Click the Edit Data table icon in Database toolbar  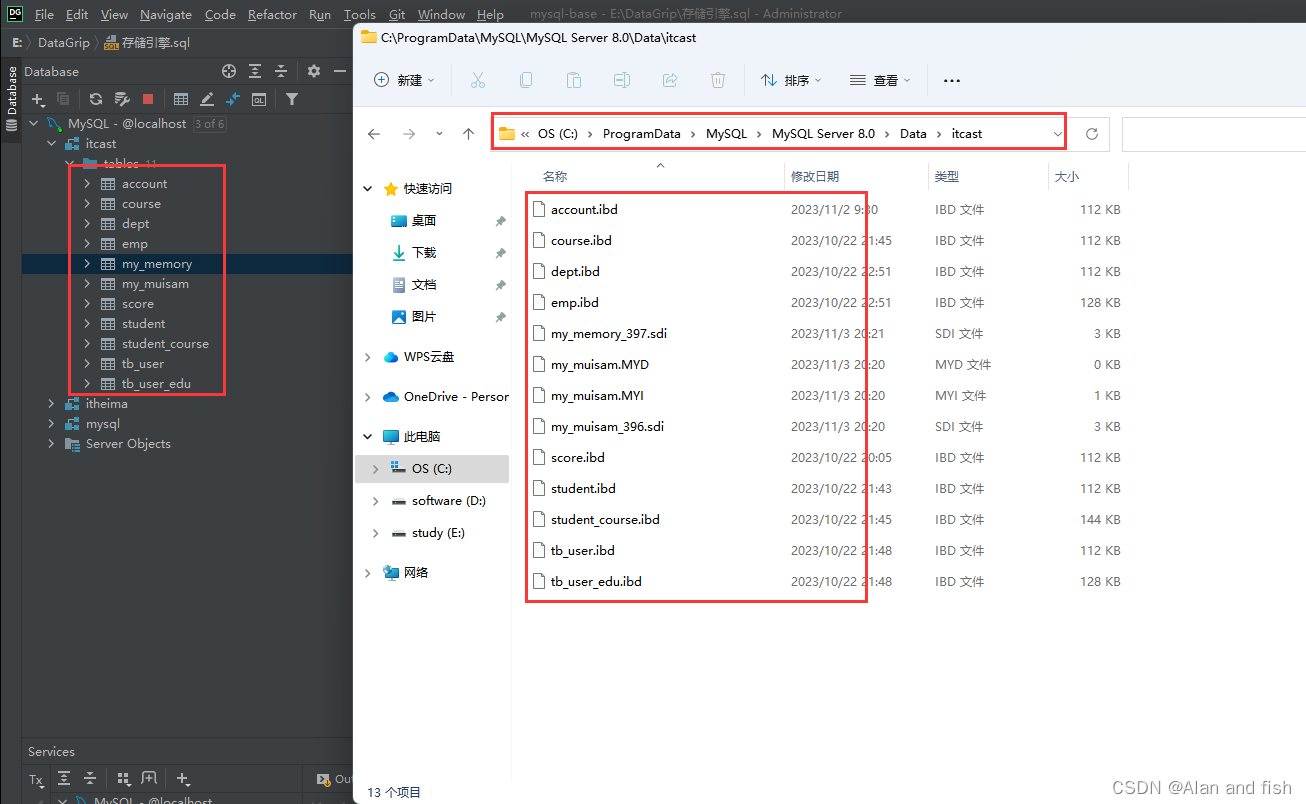tap(181, 99)
